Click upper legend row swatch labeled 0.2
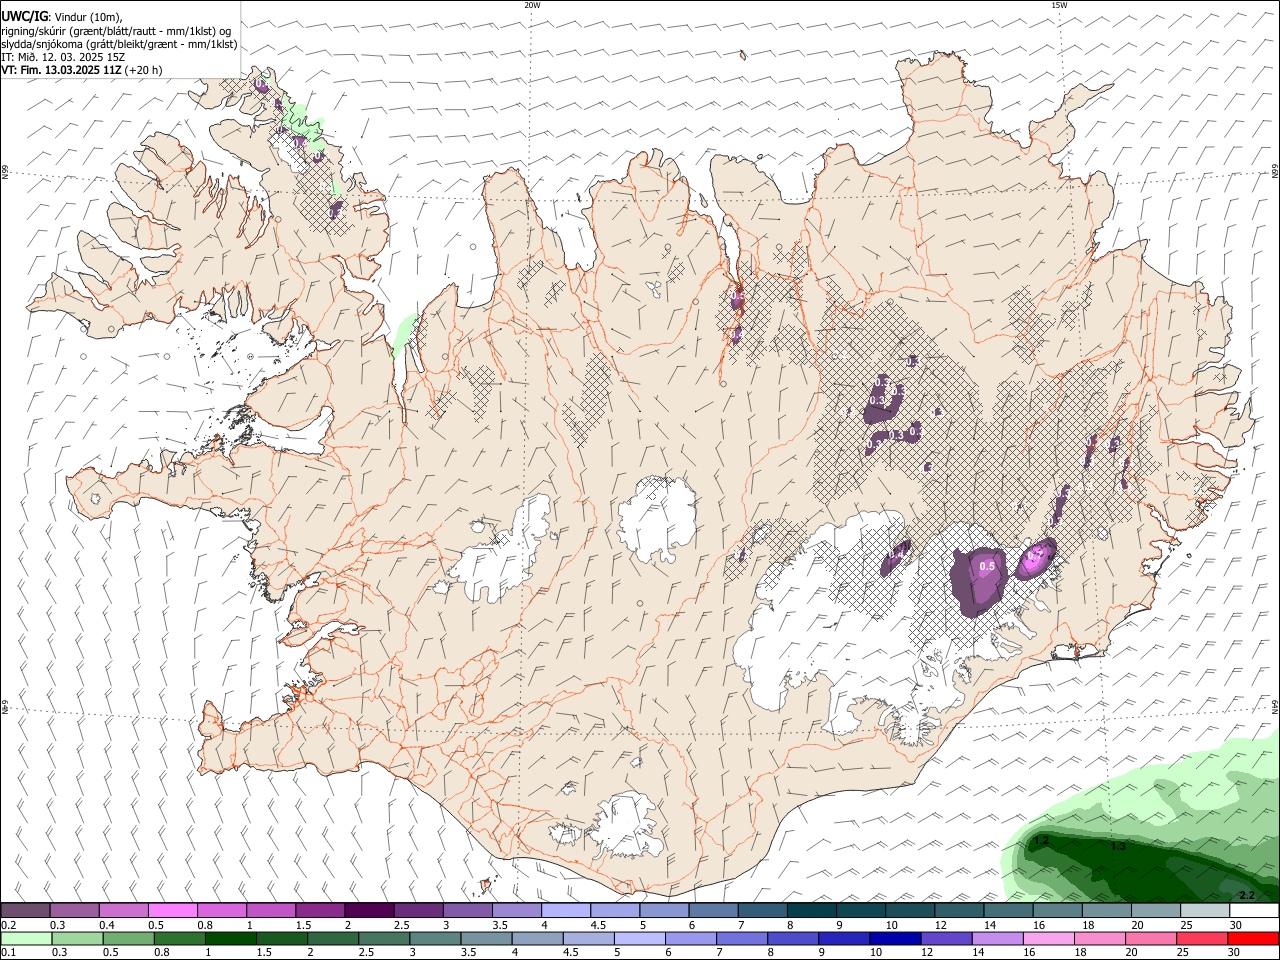Screen dimensions: 1280x960 click(25, 911)
